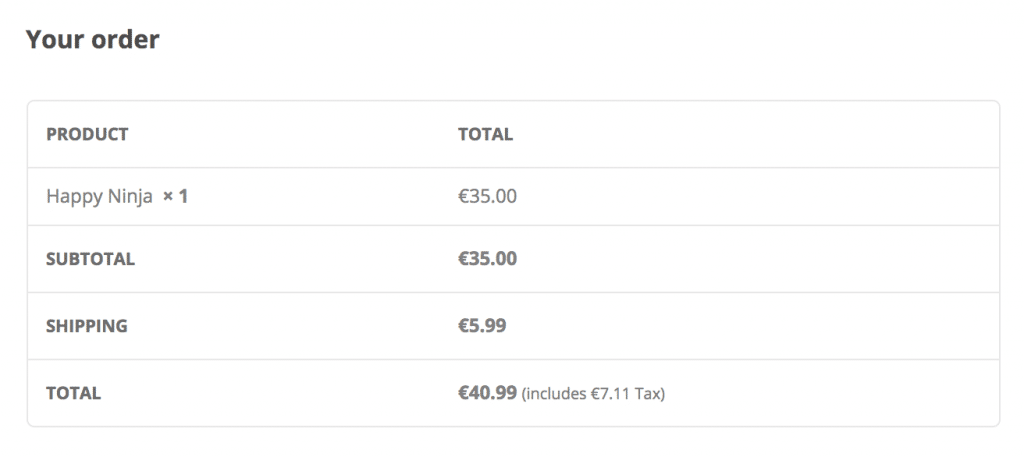Screen dimensions: 1024x457
Task: Select the SHIPPING row label
Action: tap(87, 326)
